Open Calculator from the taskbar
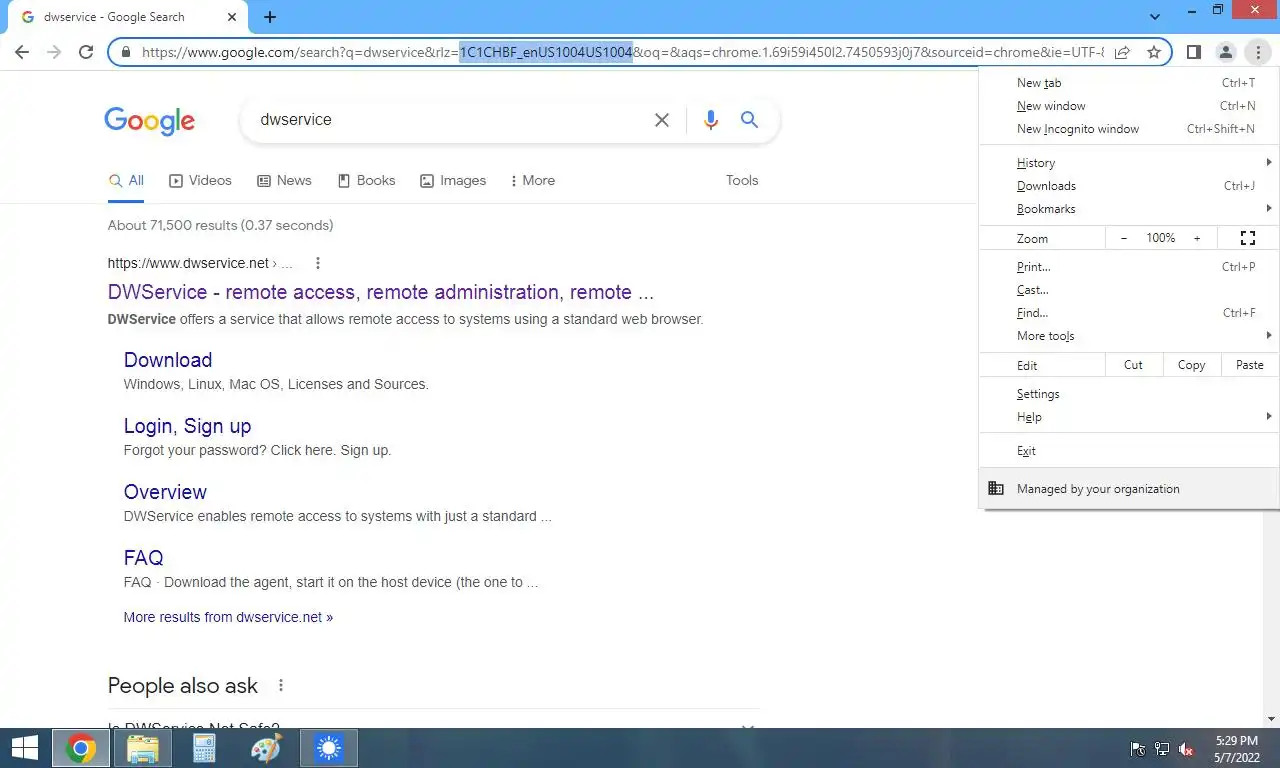The height and width of the screenshot is (768, 1280). [x=204, y=748]
